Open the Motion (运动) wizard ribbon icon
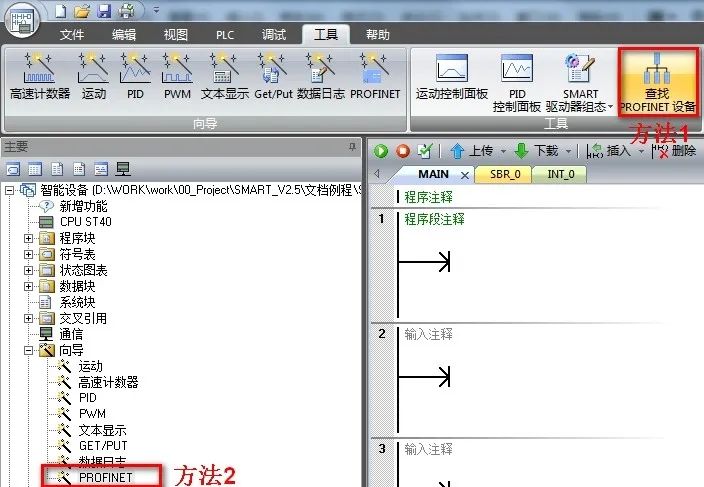The image size is (704, 487). pos(93,76)
